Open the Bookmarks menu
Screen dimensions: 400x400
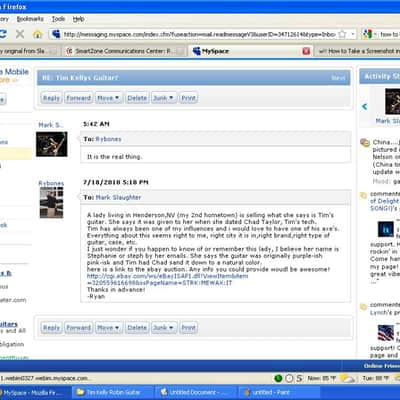tap(30, 19)
